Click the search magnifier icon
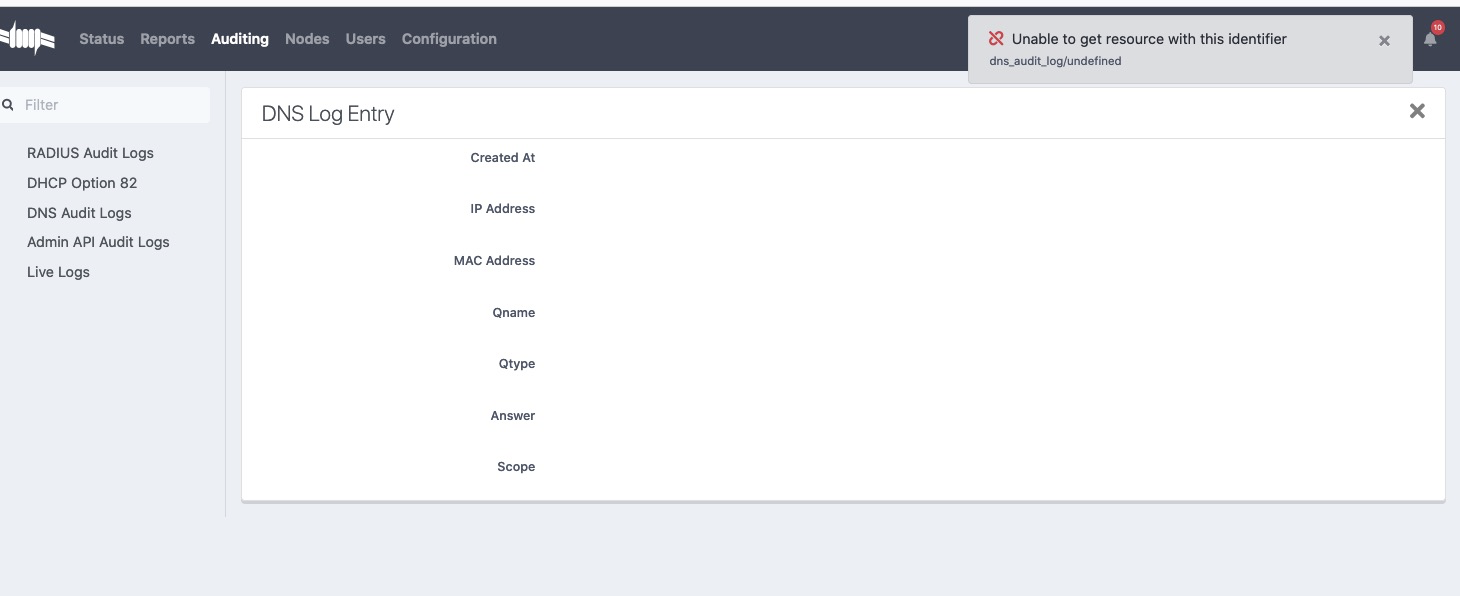Viewport: 1460px width, 596px height. coord(8,104)
